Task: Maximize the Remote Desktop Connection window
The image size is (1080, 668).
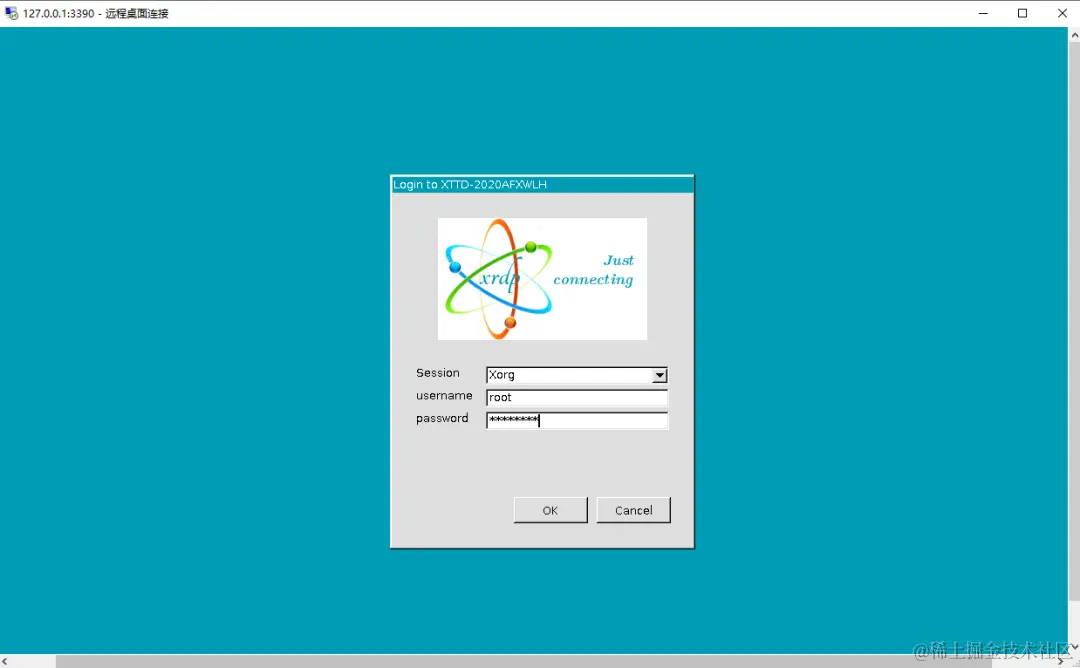Action: click(1022, 13)
